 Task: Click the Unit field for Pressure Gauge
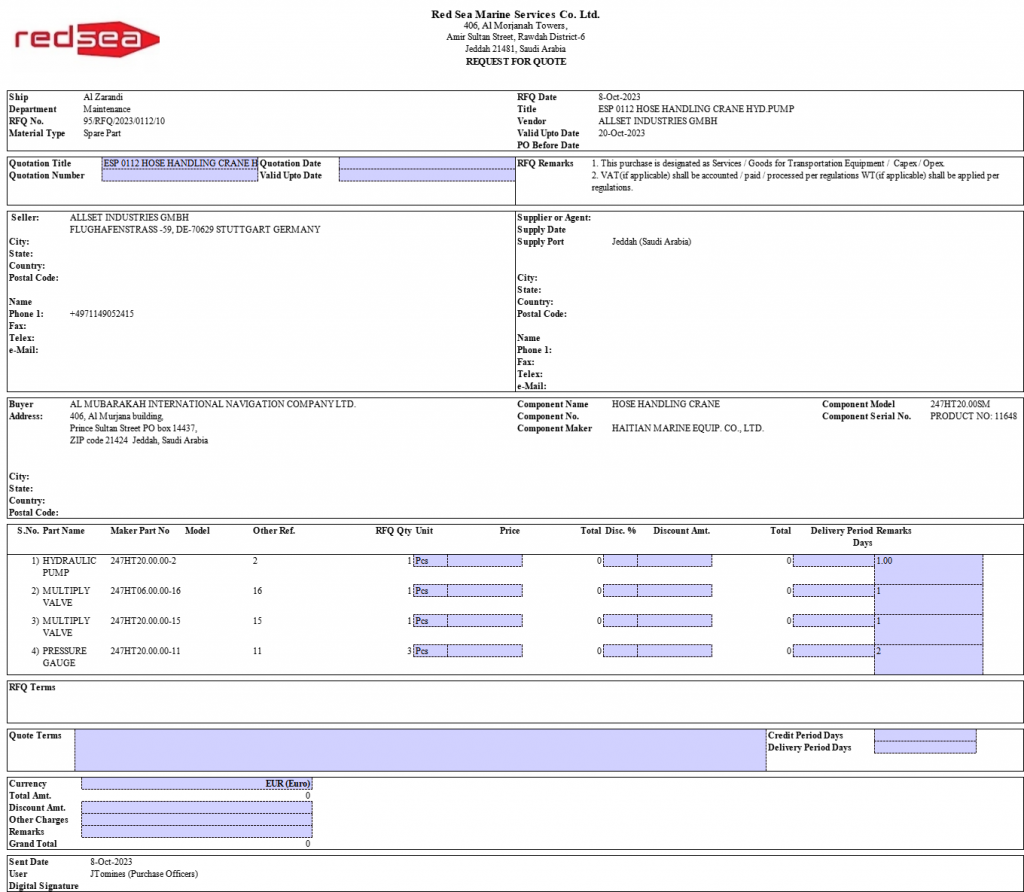[430, 651]
